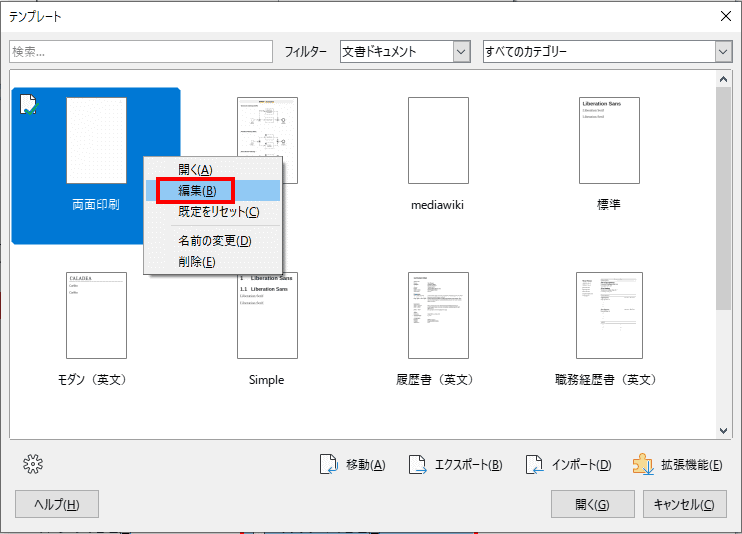Click the ヘルプ(H) button
742x534 pixels.
[57, 504]
